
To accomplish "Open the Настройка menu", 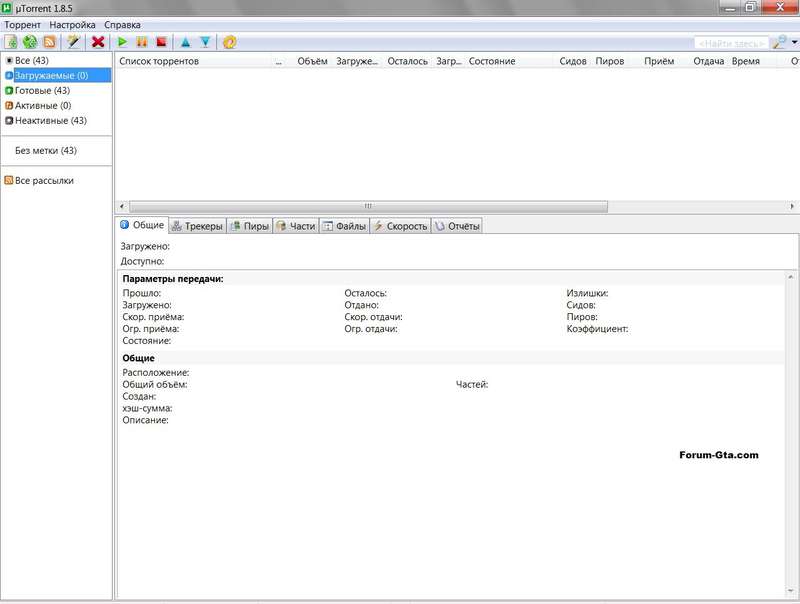I will (x=73, y=24).
